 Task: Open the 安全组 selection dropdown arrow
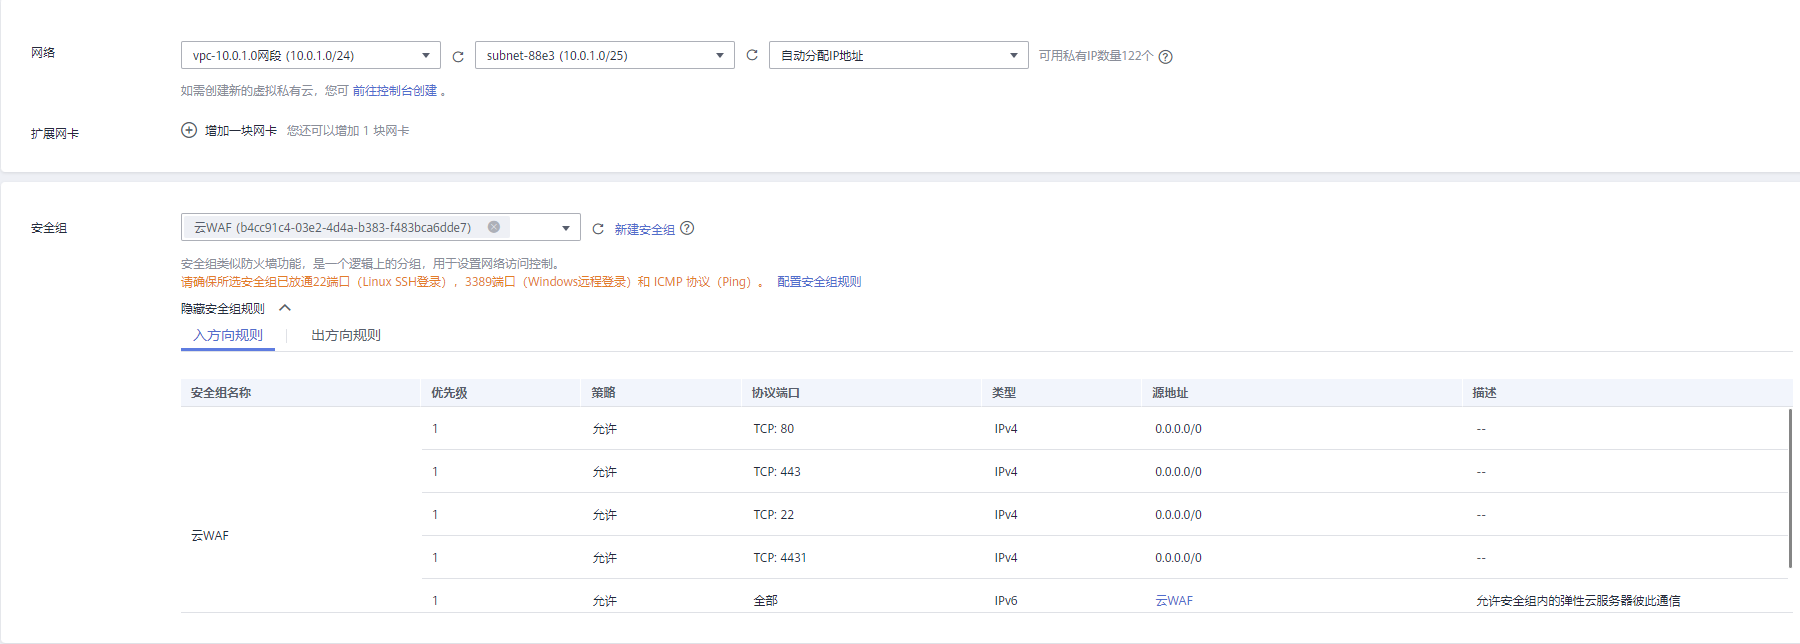tap(566, 228)
